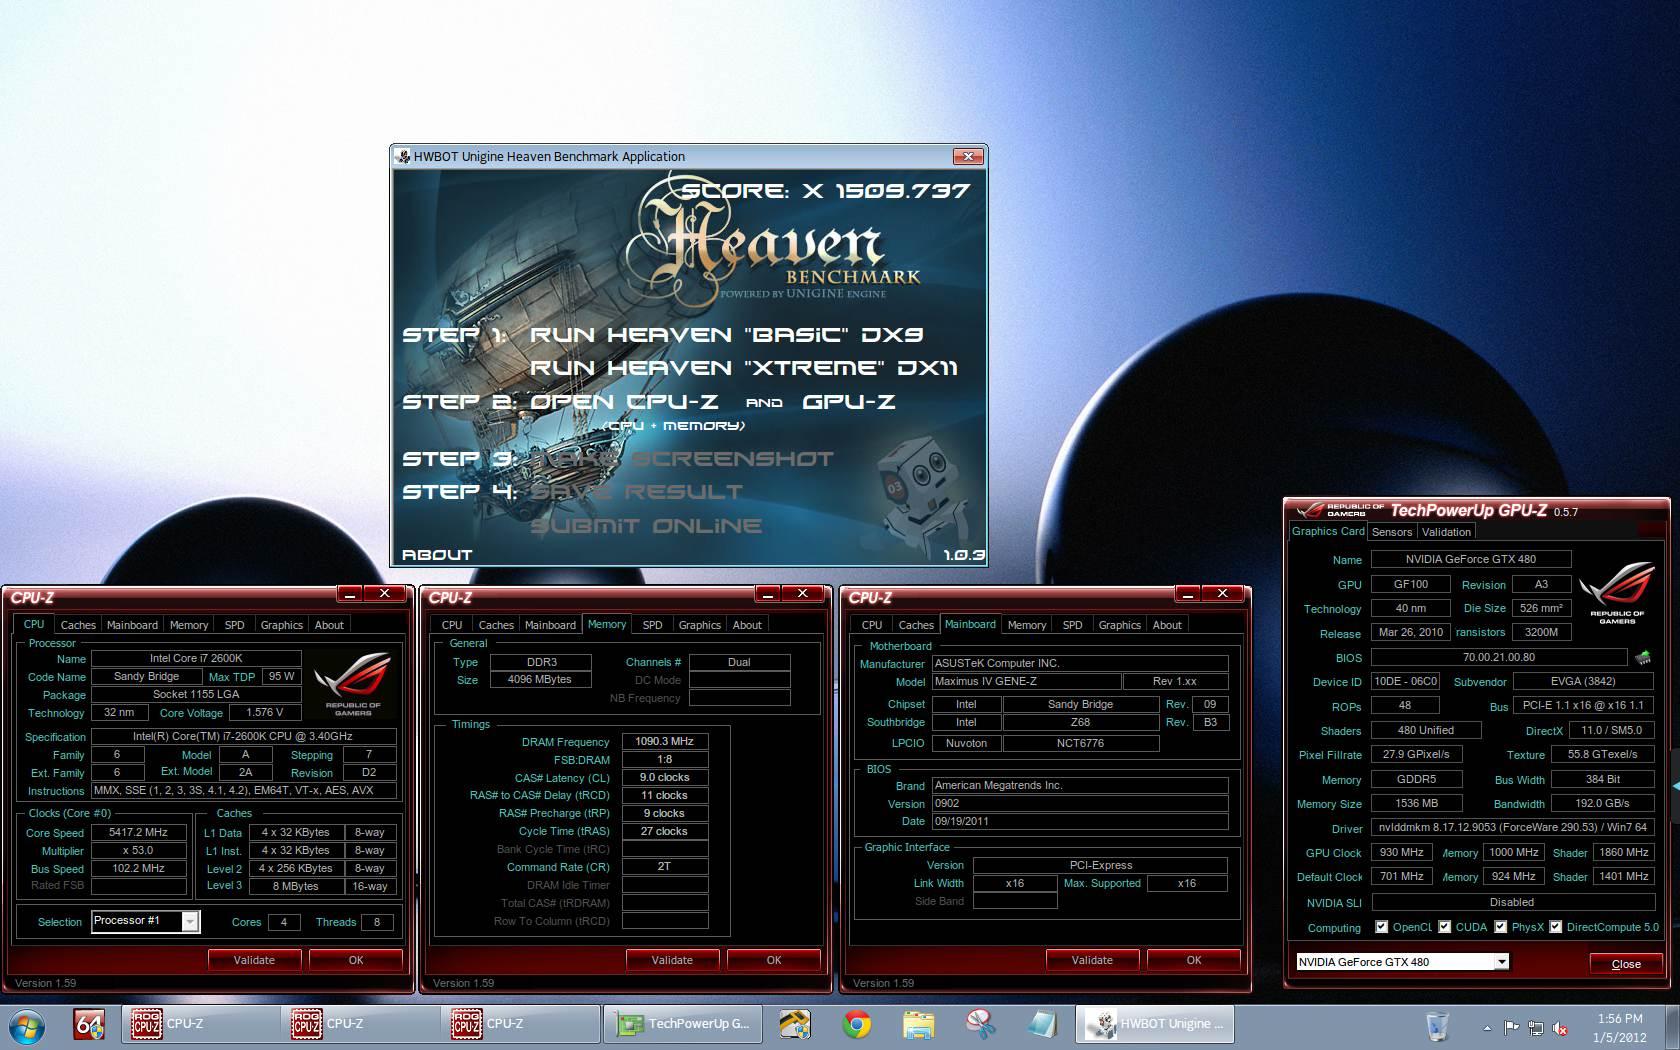The height and width of the screenshot is (1050, 1680).
Task: Open Graphics tab in the CPU-Z Mainboard window
Action: 1119,625
